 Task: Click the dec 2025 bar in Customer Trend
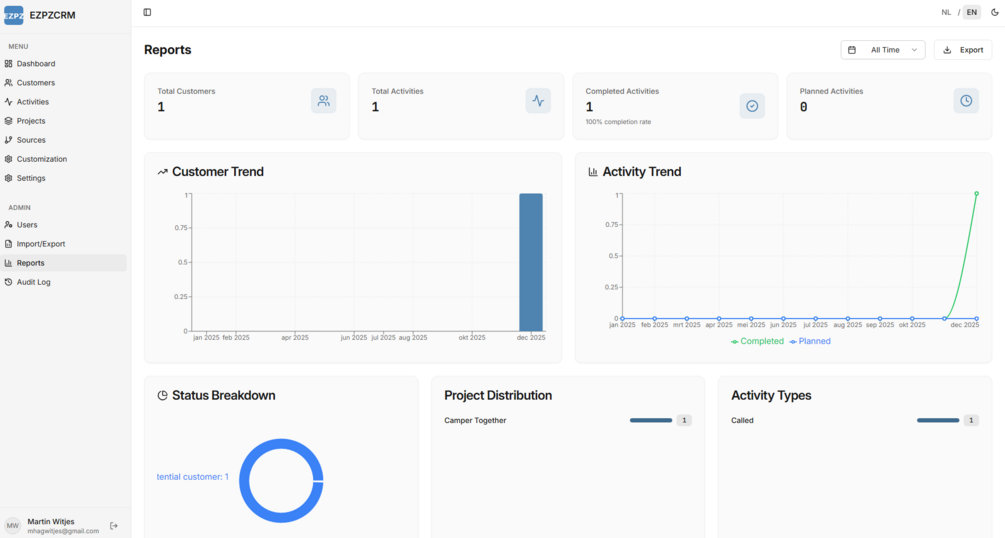click(531, 262)
